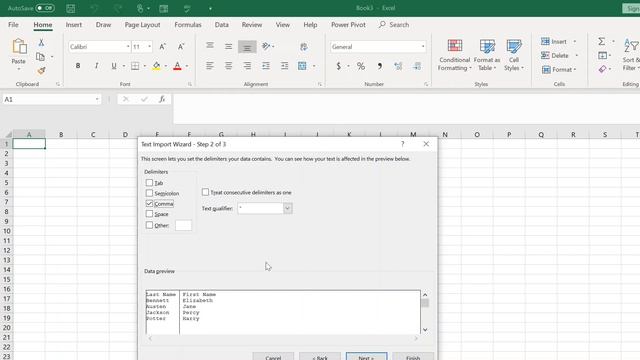Apply center horizontal alignment
The image size is (640, 360).
[x=228, y=66]
